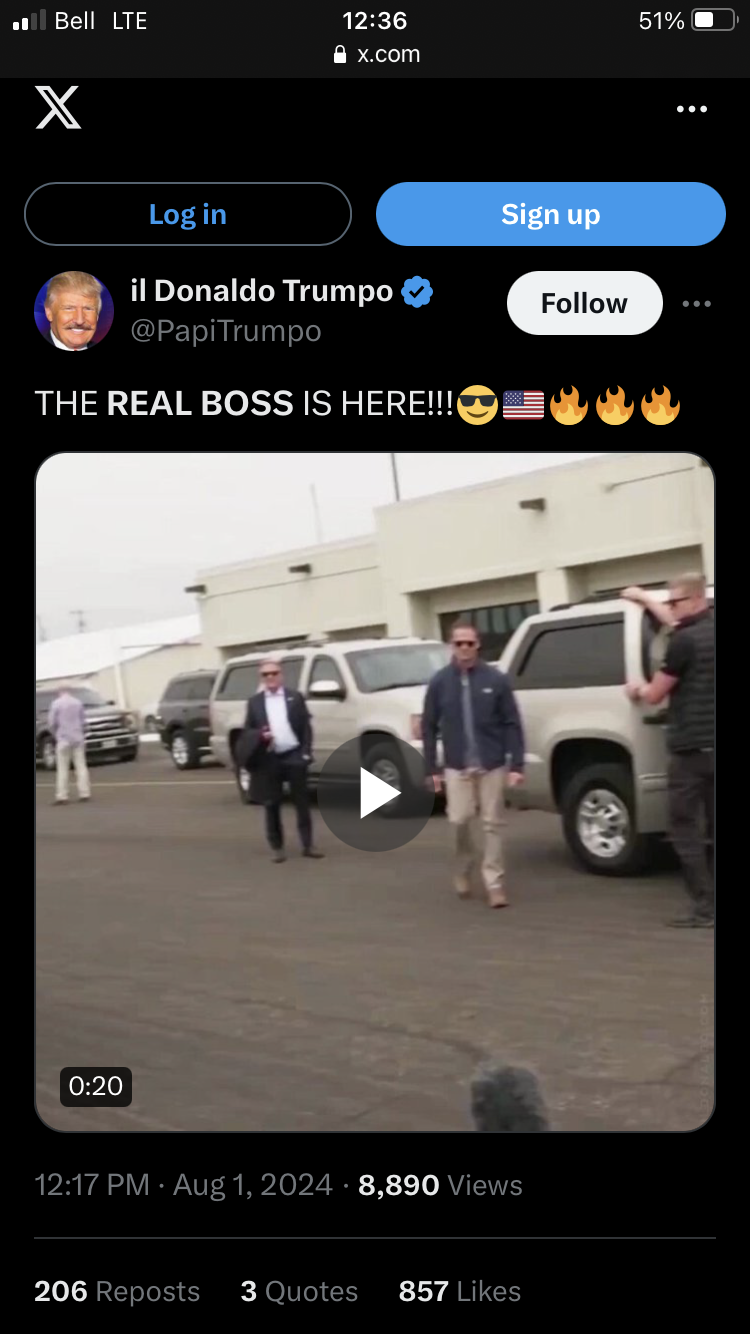Click the Log in button
The height and width of the screenshot is (1334, 750).
coord(188,214)
